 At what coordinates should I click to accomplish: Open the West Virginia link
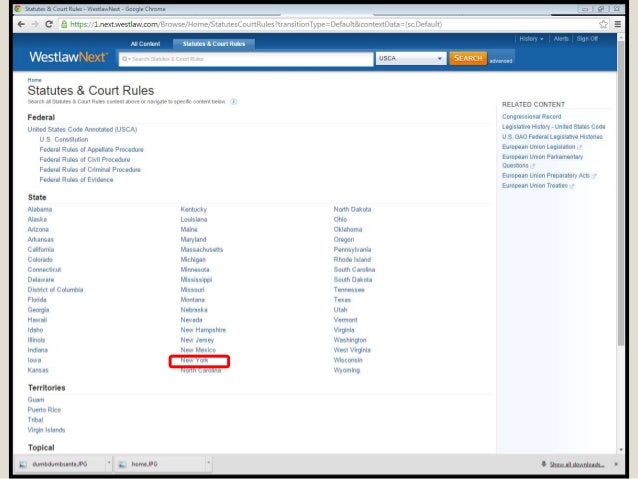click(352, 350)
